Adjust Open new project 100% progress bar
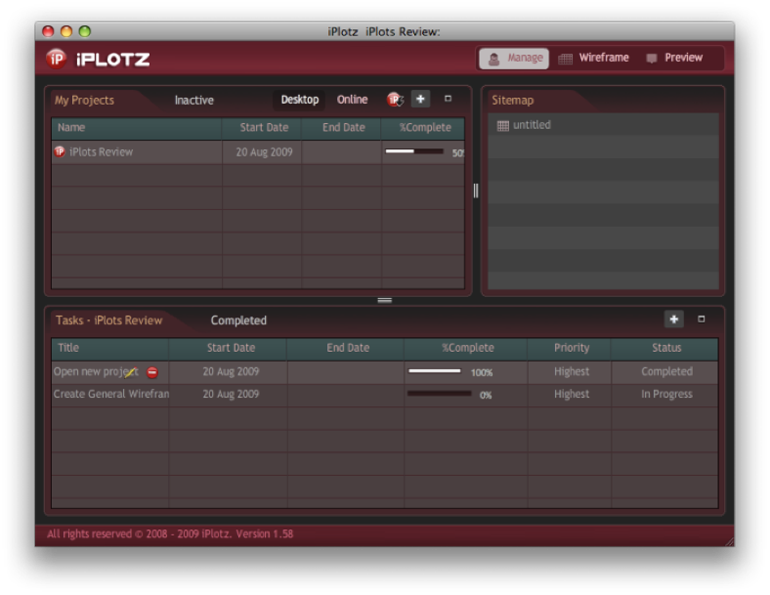 coord(435,371)
